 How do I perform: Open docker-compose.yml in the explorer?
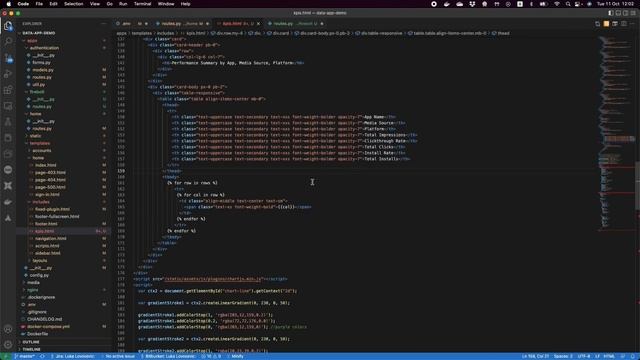48,327
